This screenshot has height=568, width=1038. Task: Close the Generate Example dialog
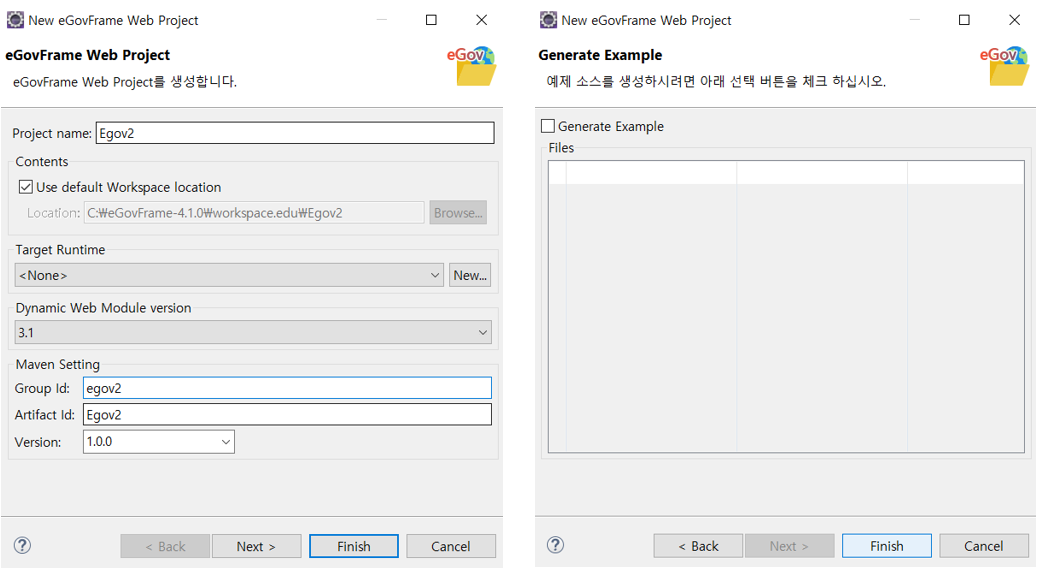pos(1014,20)
